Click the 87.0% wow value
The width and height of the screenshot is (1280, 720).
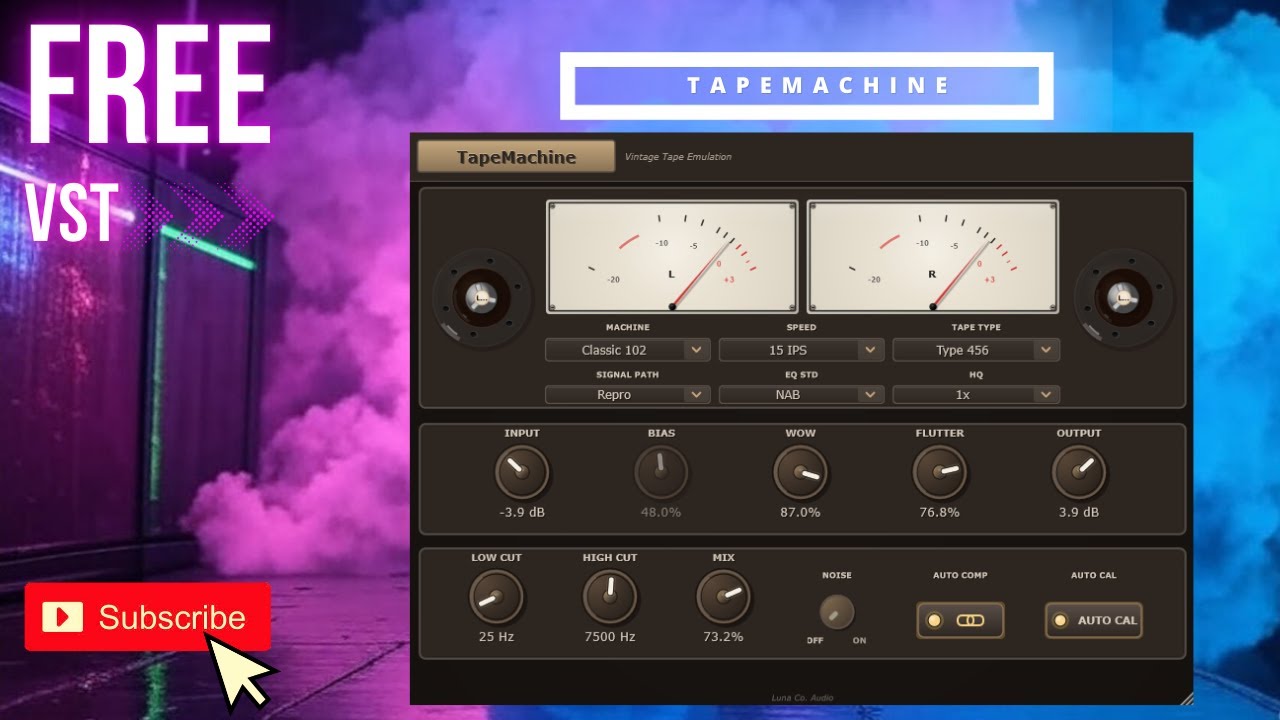tap(800, 512)
